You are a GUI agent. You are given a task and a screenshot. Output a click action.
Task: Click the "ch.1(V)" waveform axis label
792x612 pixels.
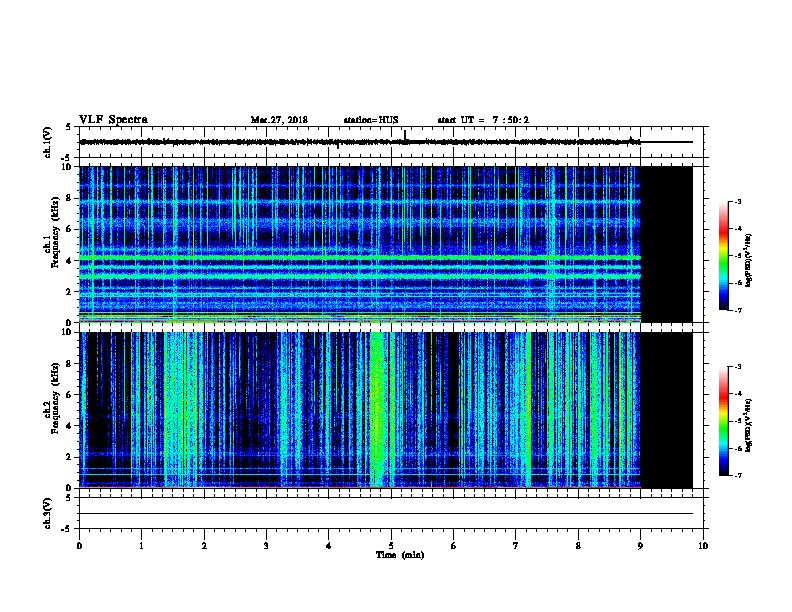pyautogui.click(x=48, y=142)
